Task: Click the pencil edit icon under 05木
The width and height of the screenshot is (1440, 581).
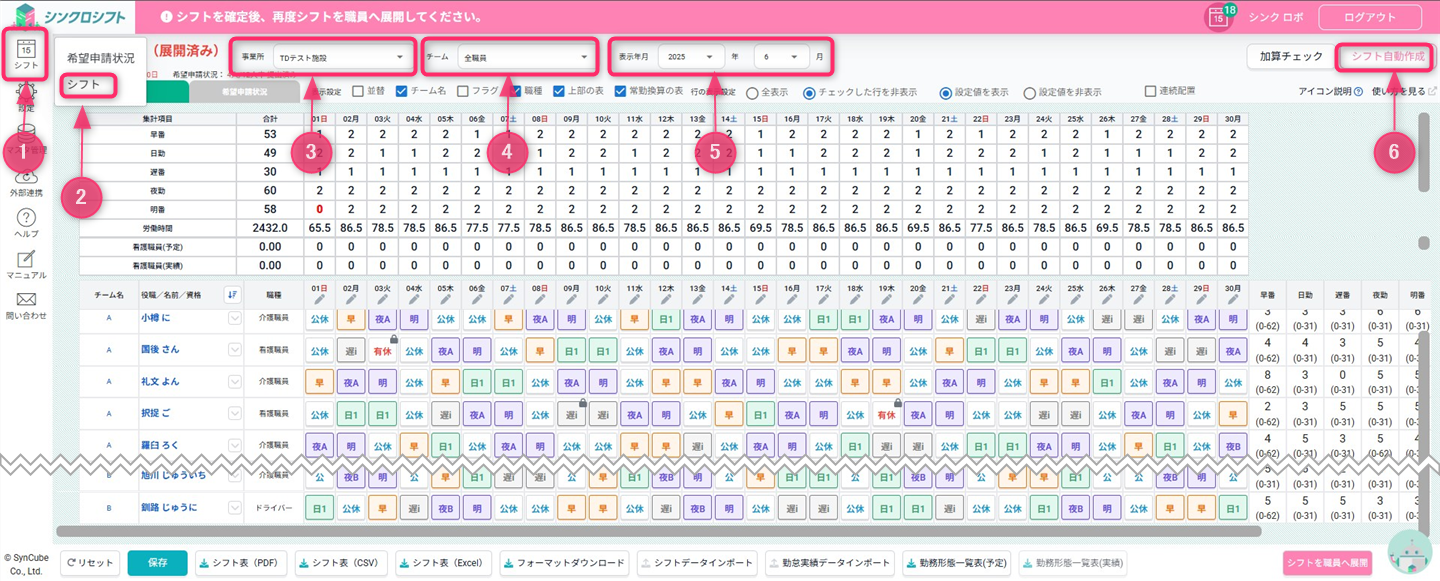Action: coord(444,298)
